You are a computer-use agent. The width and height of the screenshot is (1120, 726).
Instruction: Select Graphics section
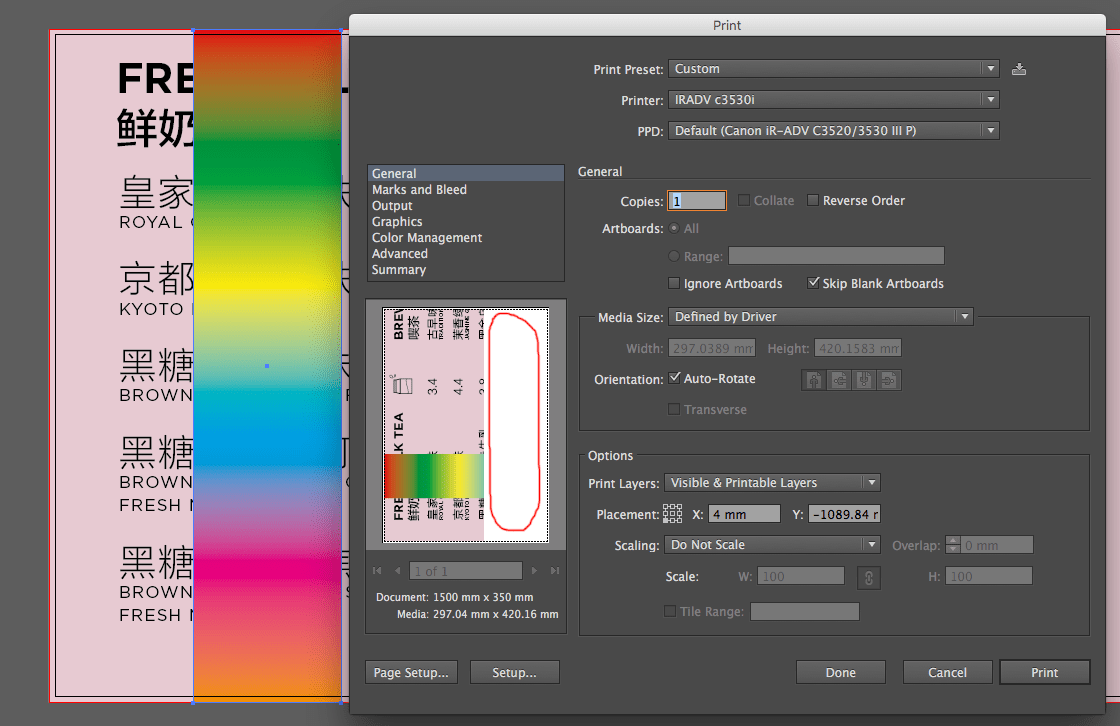(466, 222)
